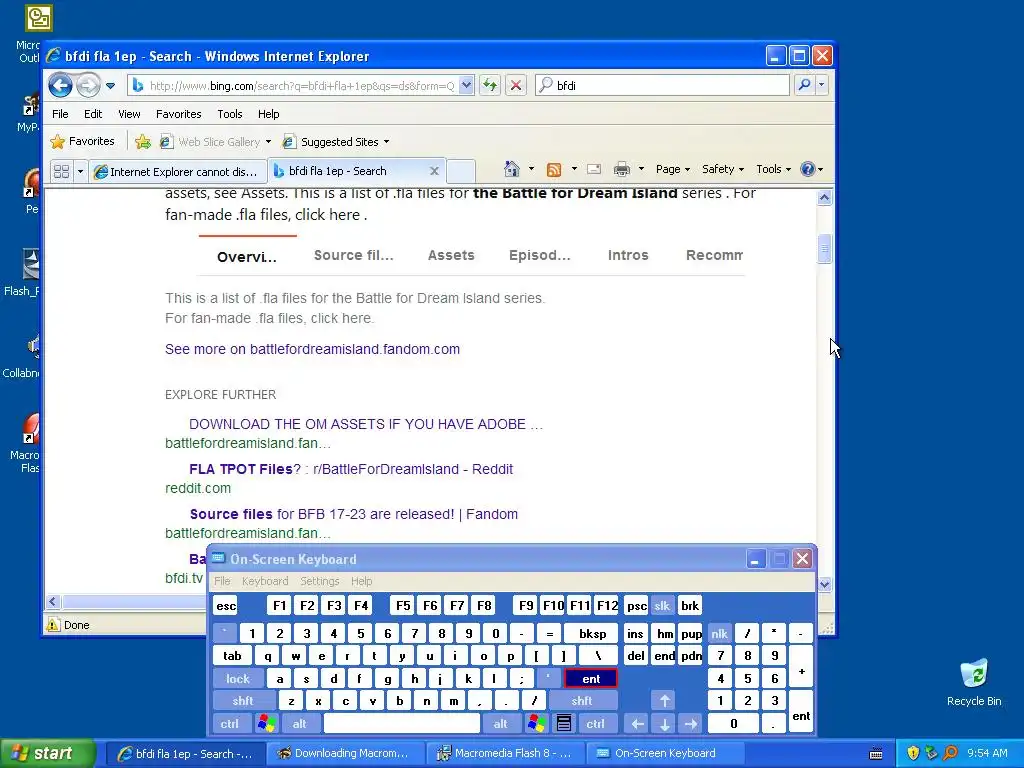Open the Page menu dropdown
Viewport: 1024px width, 768px height.
pyautogui.click(x=673, y=169)
